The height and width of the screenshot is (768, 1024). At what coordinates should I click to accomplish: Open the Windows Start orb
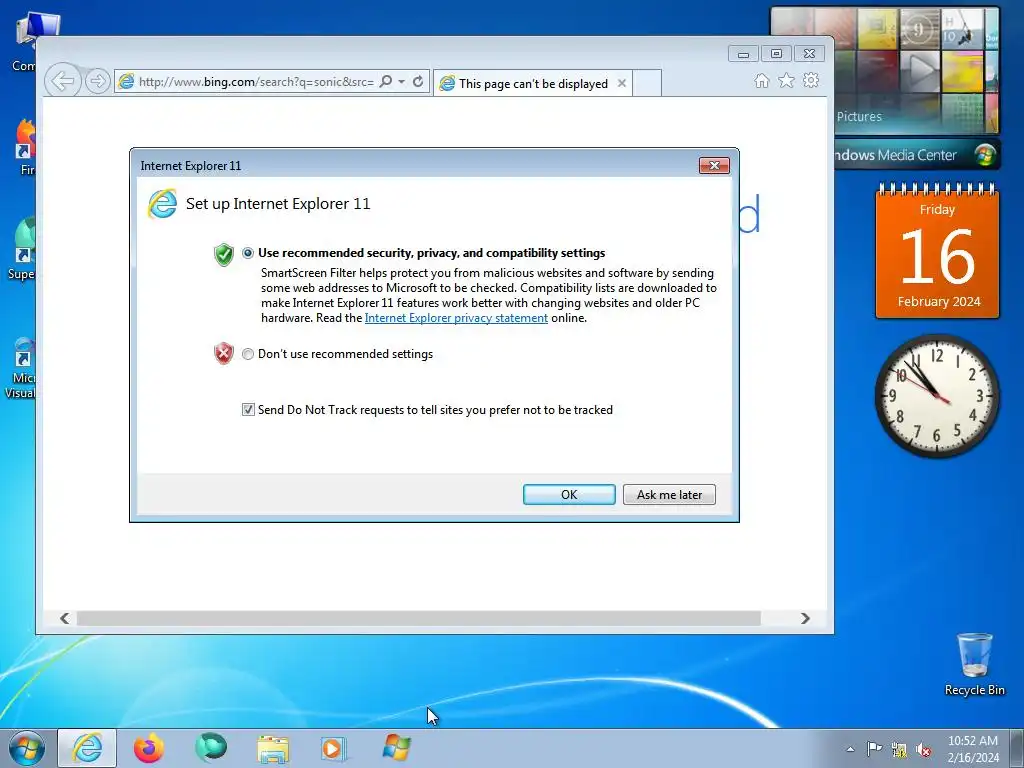pyautogui.click(x=27, y=748)
